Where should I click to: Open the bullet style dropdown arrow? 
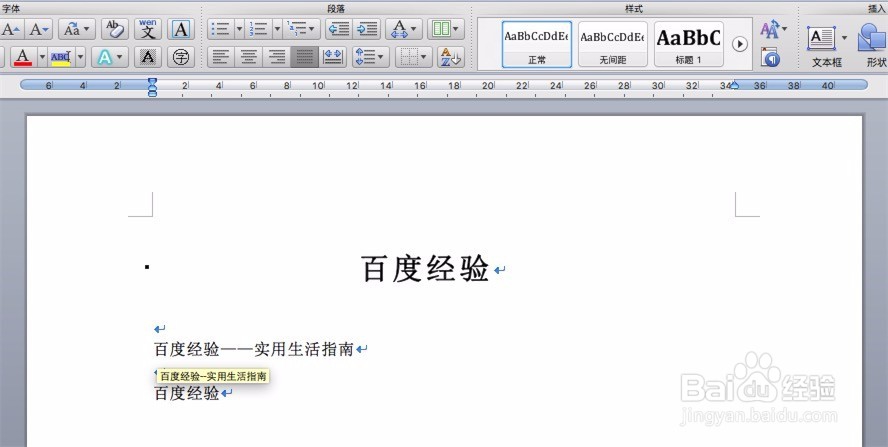(x=239, y=29)
